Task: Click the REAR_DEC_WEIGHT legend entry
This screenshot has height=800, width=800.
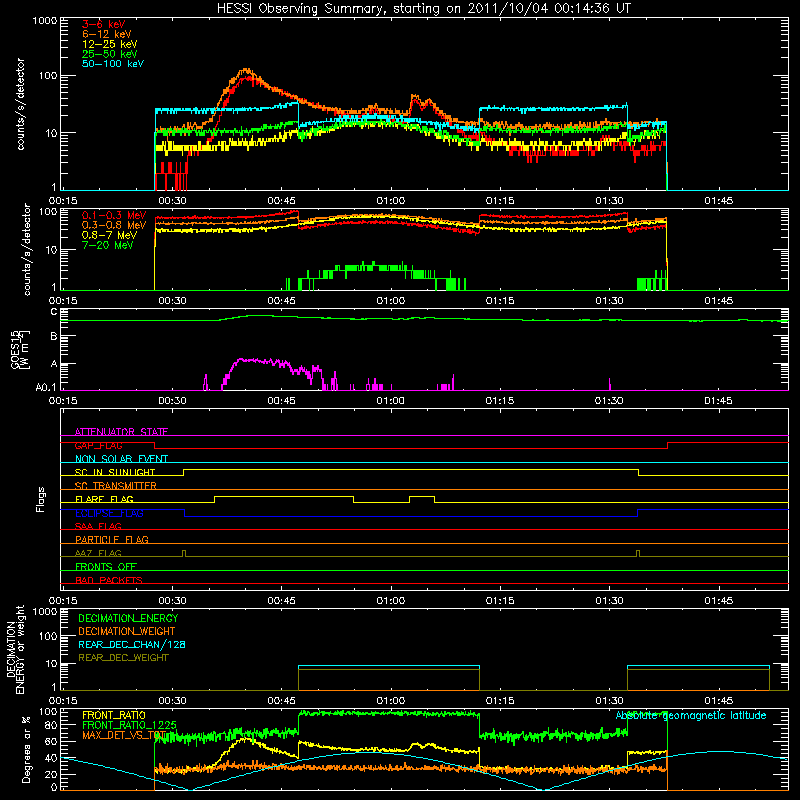Action: [x=123, y=658]
